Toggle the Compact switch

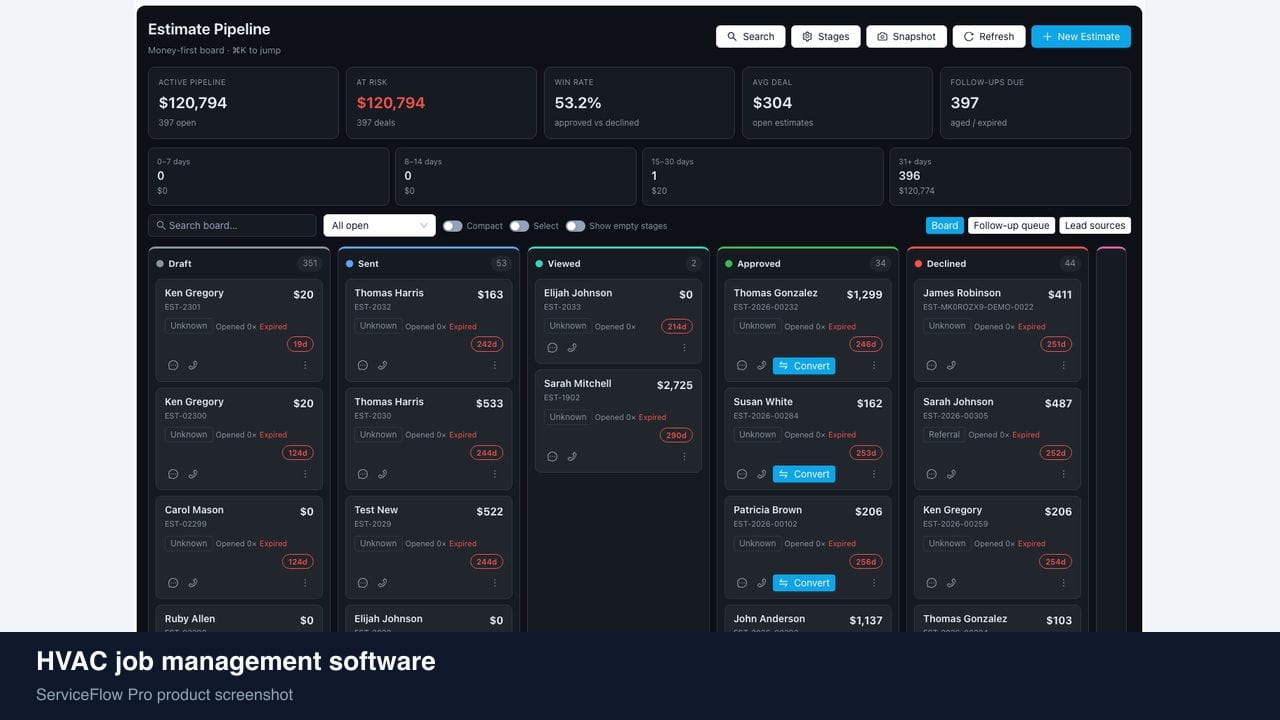[x=453, y=226]
